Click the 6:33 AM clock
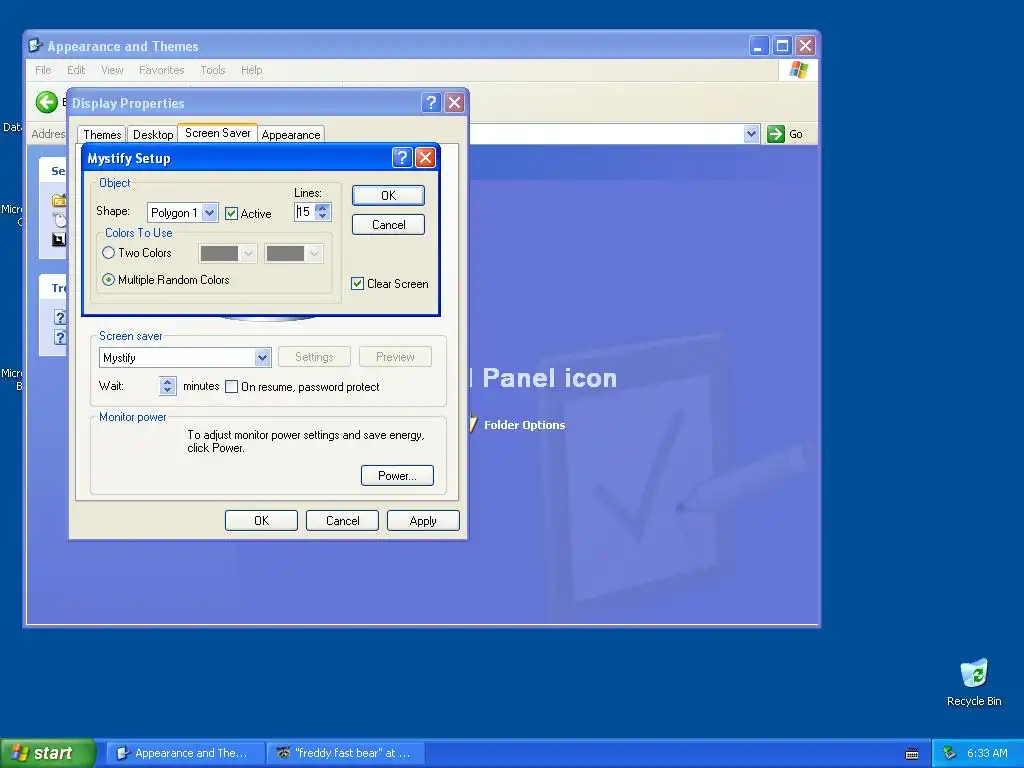Image resolution: width=1024 pixels, height=768 pixels. [987, 753]
